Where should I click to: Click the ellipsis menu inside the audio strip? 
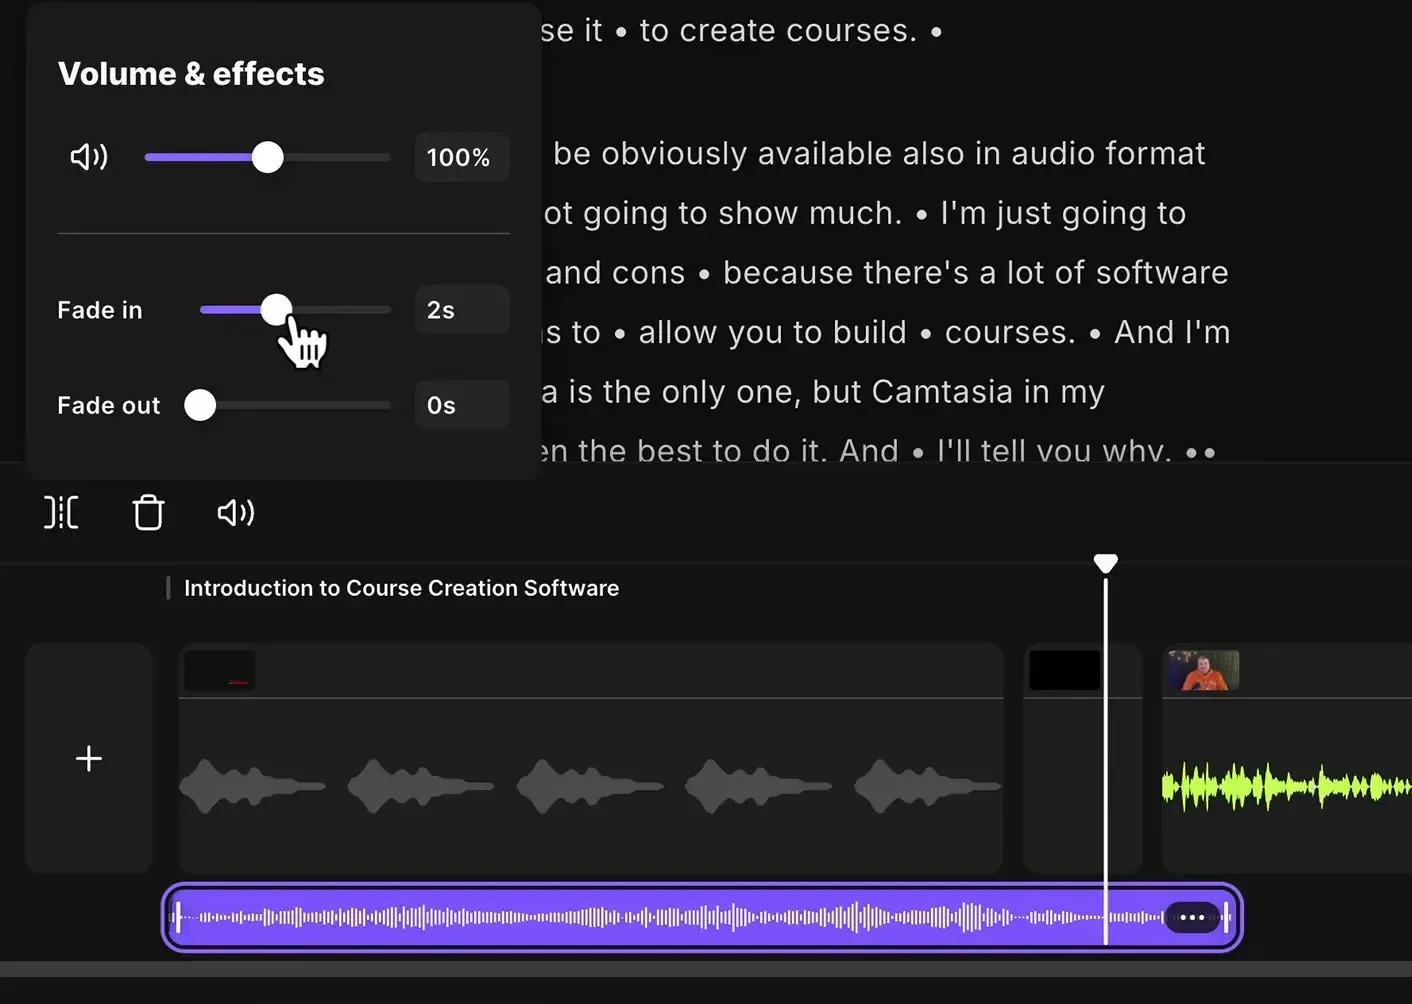pos(1192,916)
